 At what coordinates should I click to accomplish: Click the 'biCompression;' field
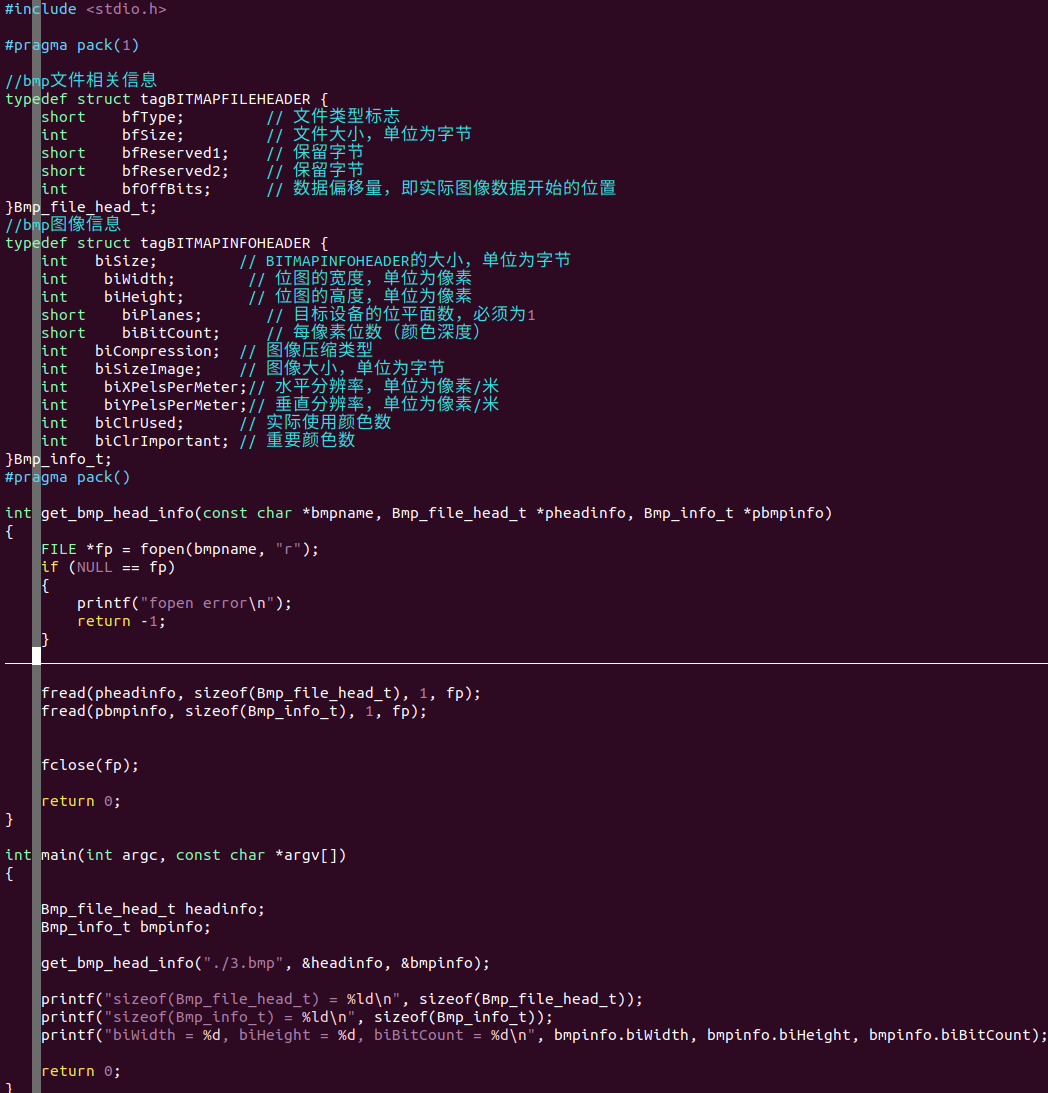[157, 351]
